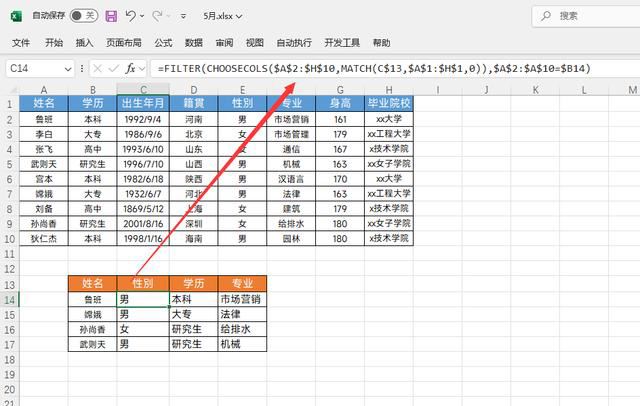Image resolution: width=640 pixels, height=406 pixels.
Task: Select column B header
Action: [93, 90]
